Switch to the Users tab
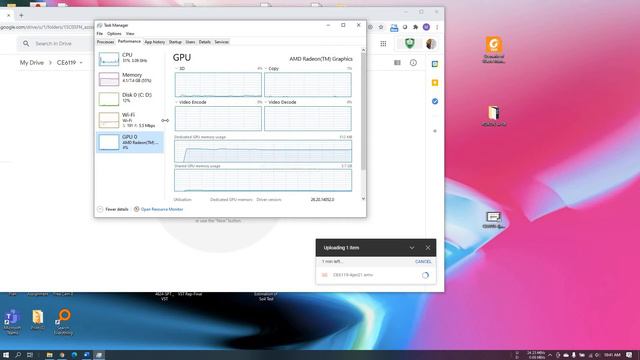The image size is (640, 360). click(190, 42)
